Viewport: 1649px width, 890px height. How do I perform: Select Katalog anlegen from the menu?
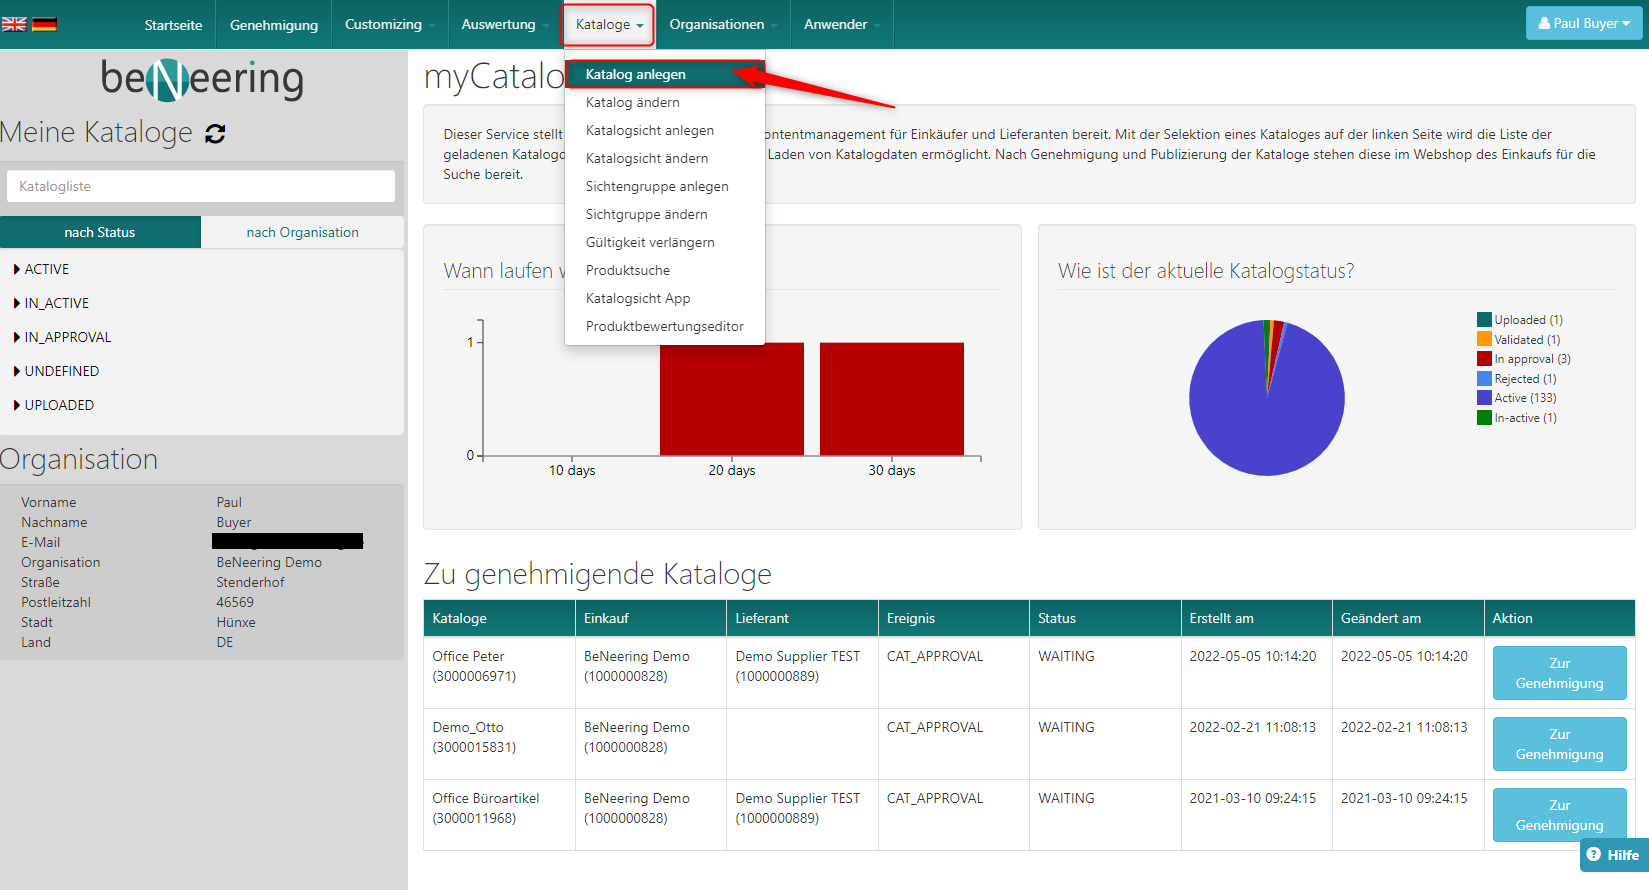coord(636,74)
